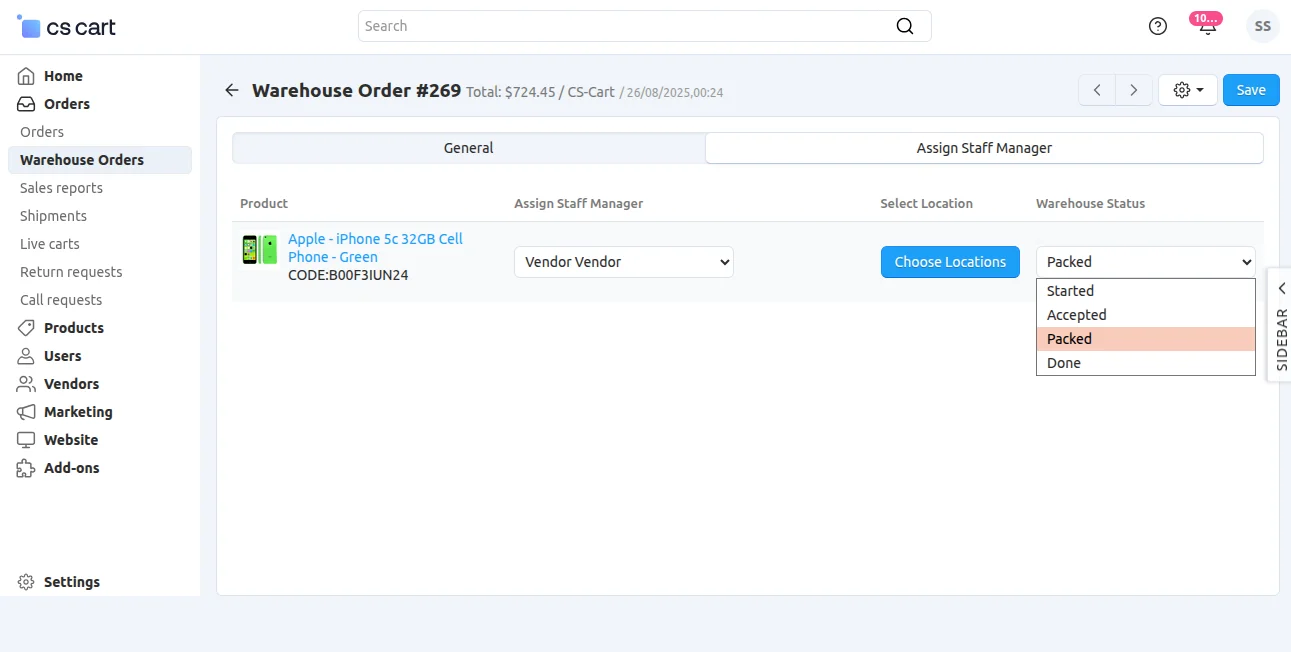This screenshot has width=1291, height=652.
Task: Click the Users person icon
Action: [26, 356]
